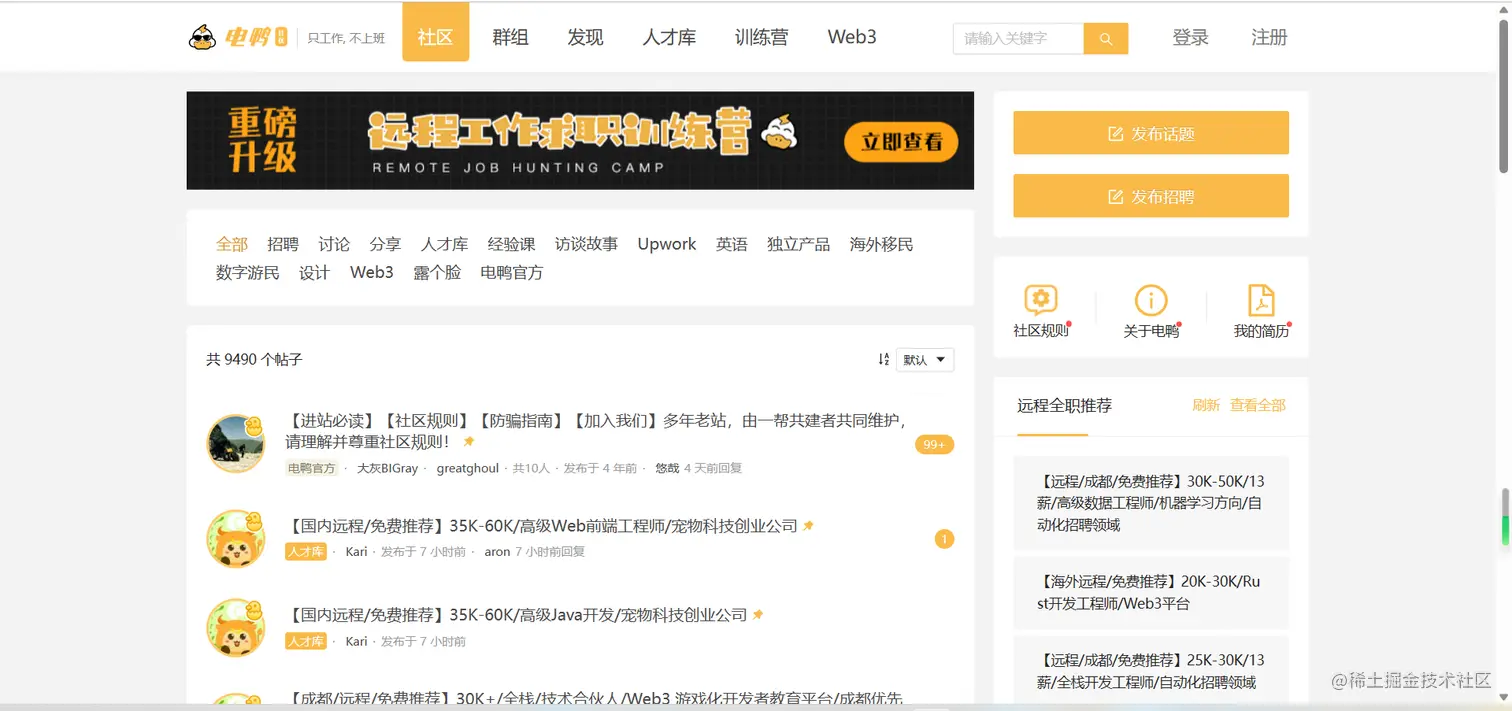
Task: Click user greatghoul
Action: pyautogui.click(x=468, y=468)
